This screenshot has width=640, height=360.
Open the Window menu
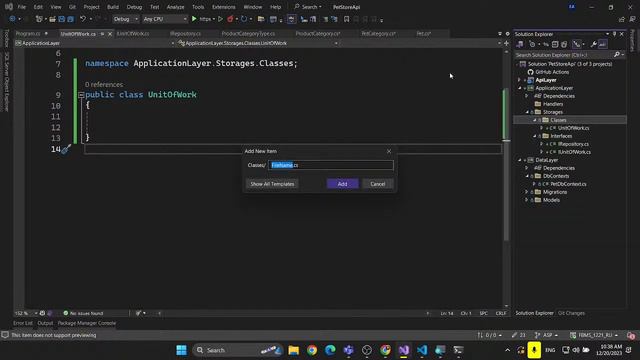(253, 7)
